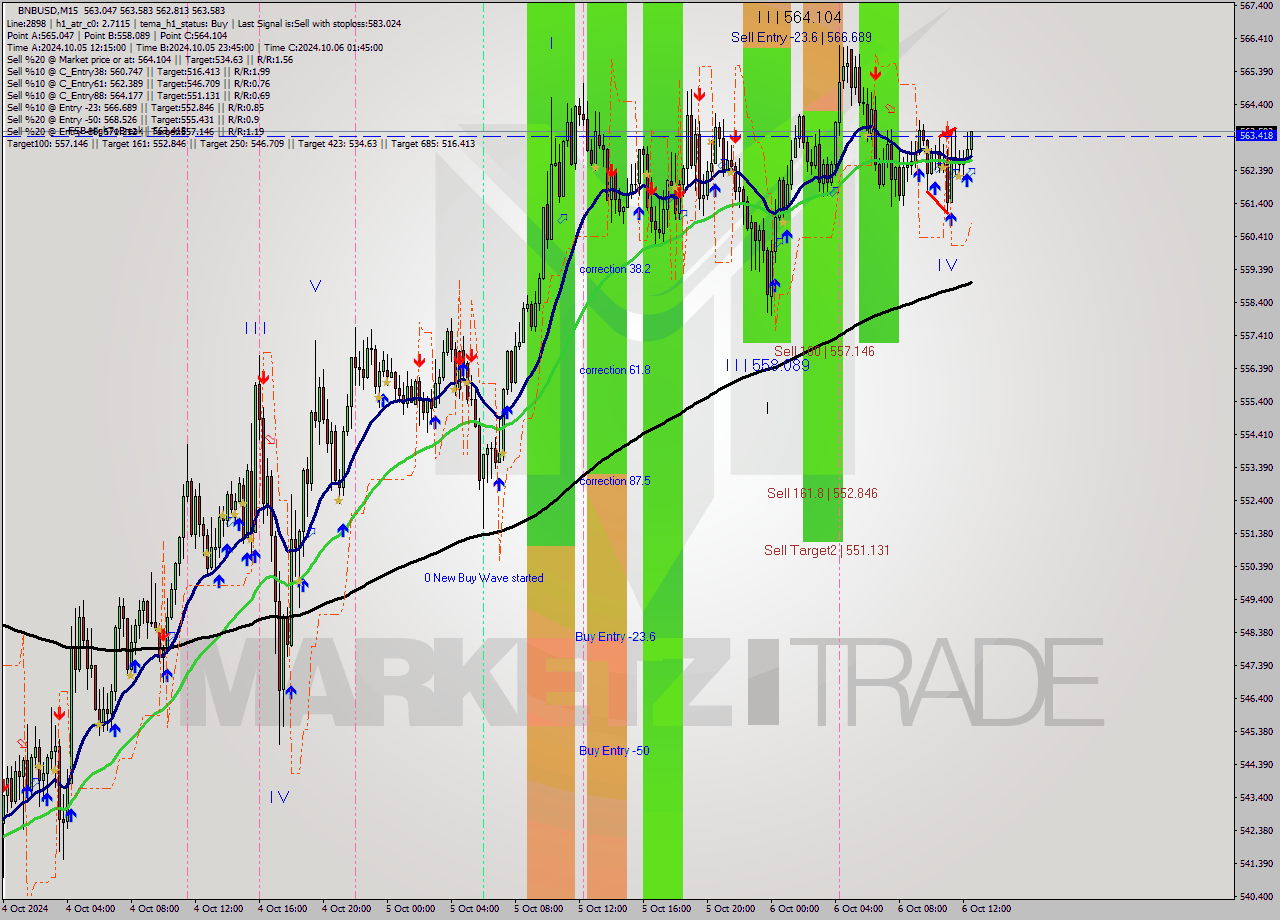Click the 556.390 price axis value
The height and width of the screenshot is (920, 1280).
1256,369
